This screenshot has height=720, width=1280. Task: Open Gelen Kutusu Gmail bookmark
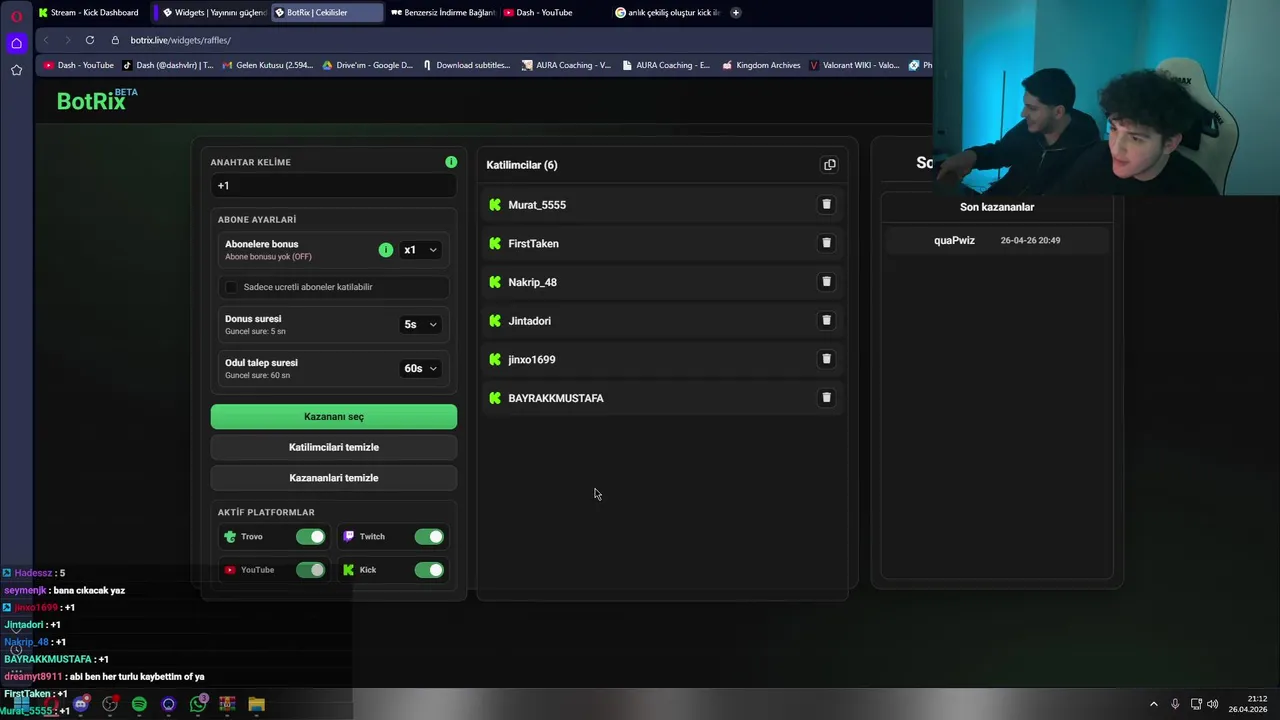268,65
